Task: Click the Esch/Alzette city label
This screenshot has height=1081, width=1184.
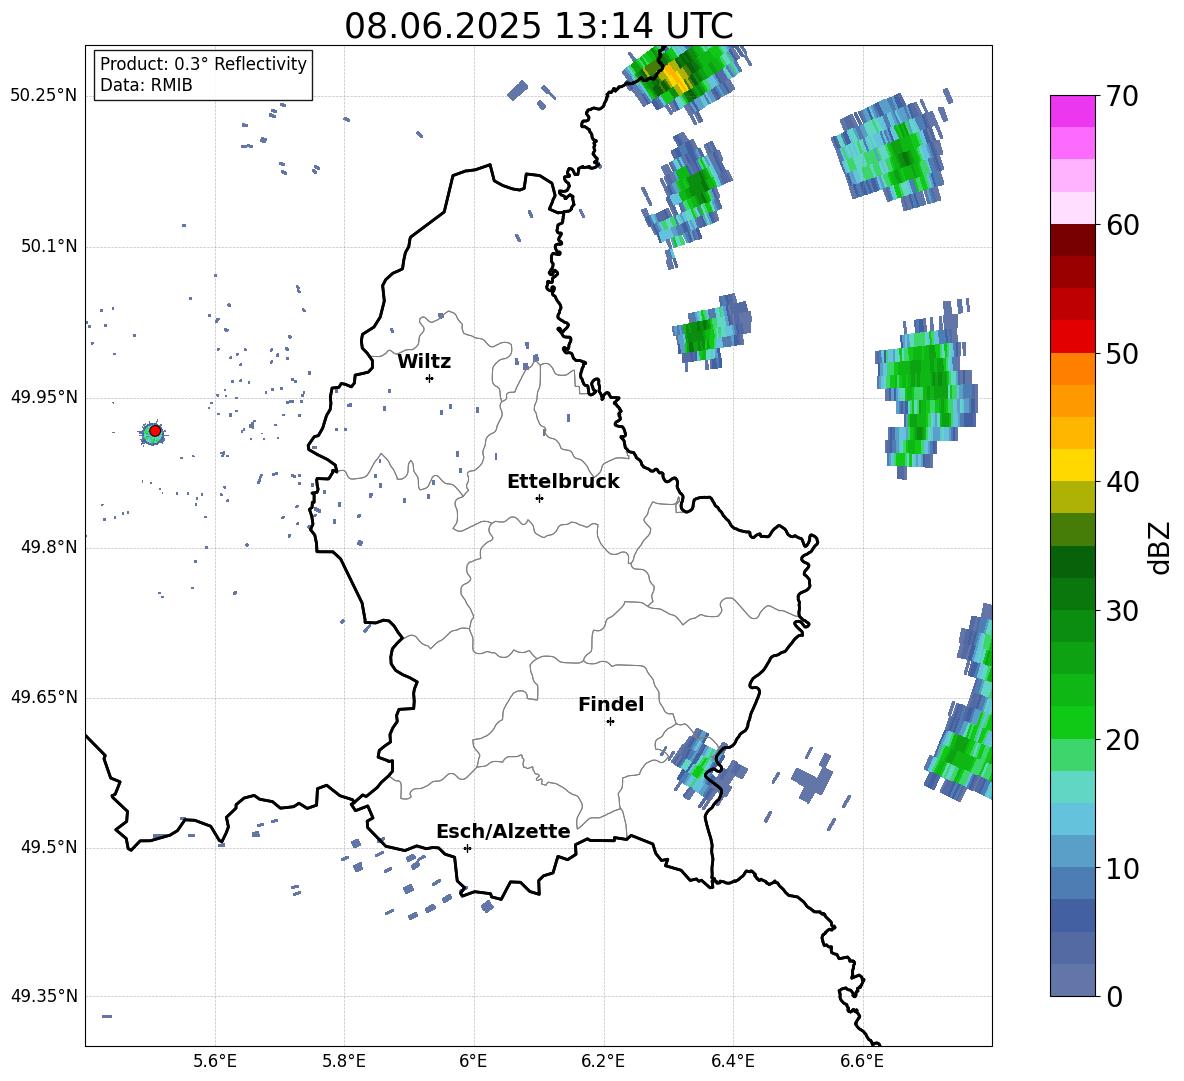Action: click(x=503, y=831)
